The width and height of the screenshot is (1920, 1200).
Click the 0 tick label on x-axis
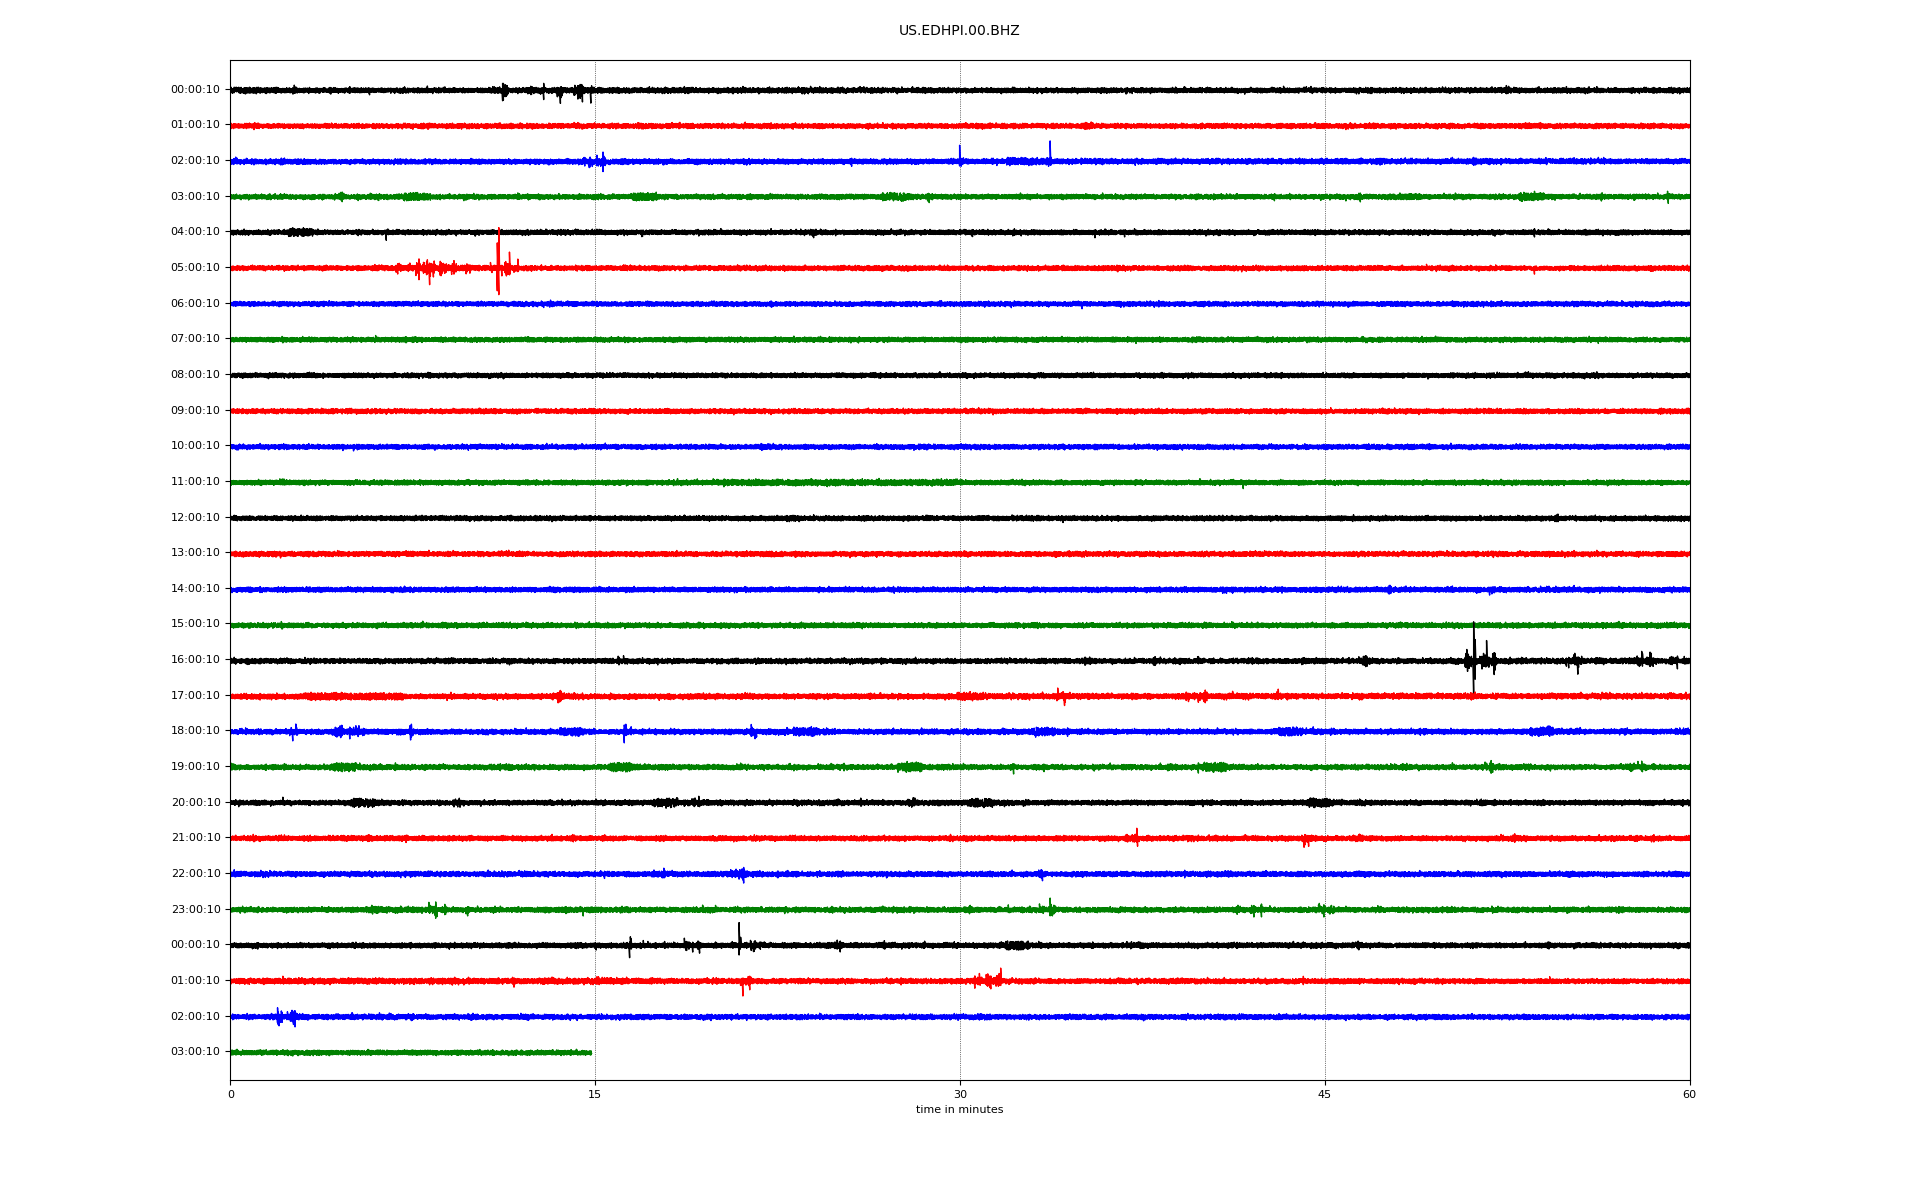[x=231, y=1094]
